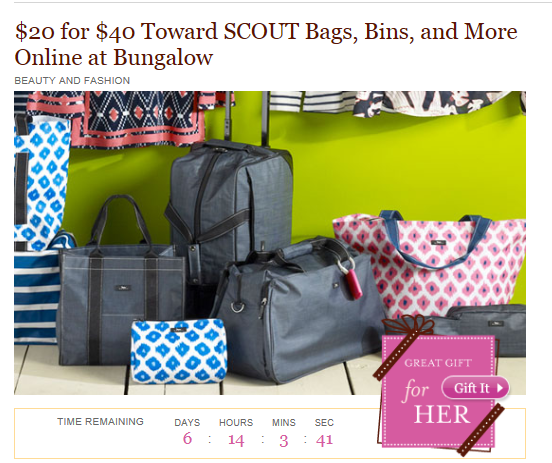Click the red luggage tag on duffel
This screenshot has width=552, height=463.
tap(353, 284)
